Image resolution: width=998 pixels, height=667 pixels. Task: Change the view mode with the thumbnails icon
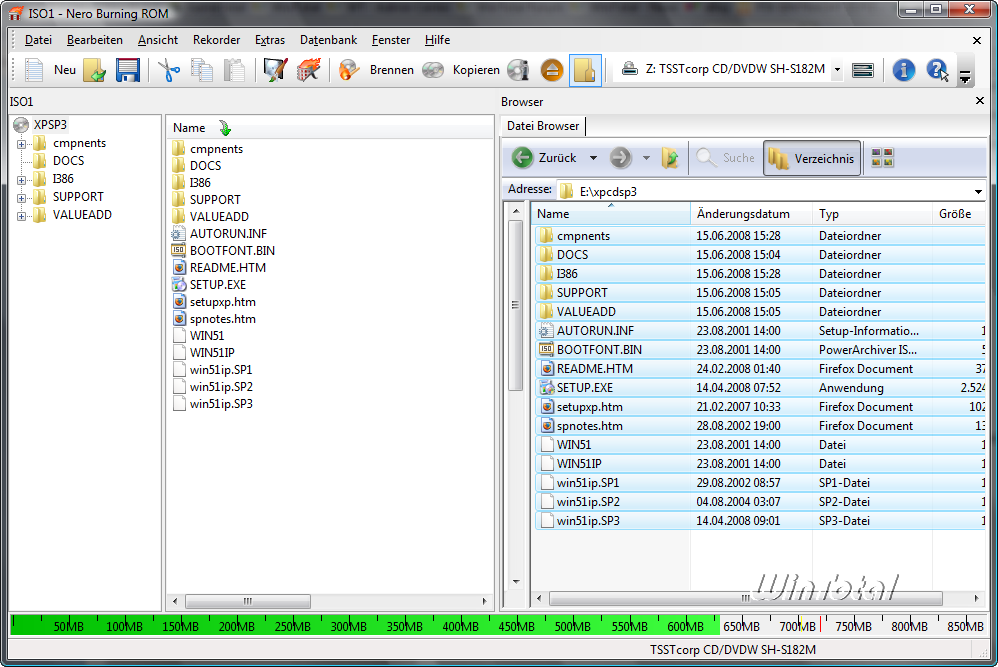882,158
